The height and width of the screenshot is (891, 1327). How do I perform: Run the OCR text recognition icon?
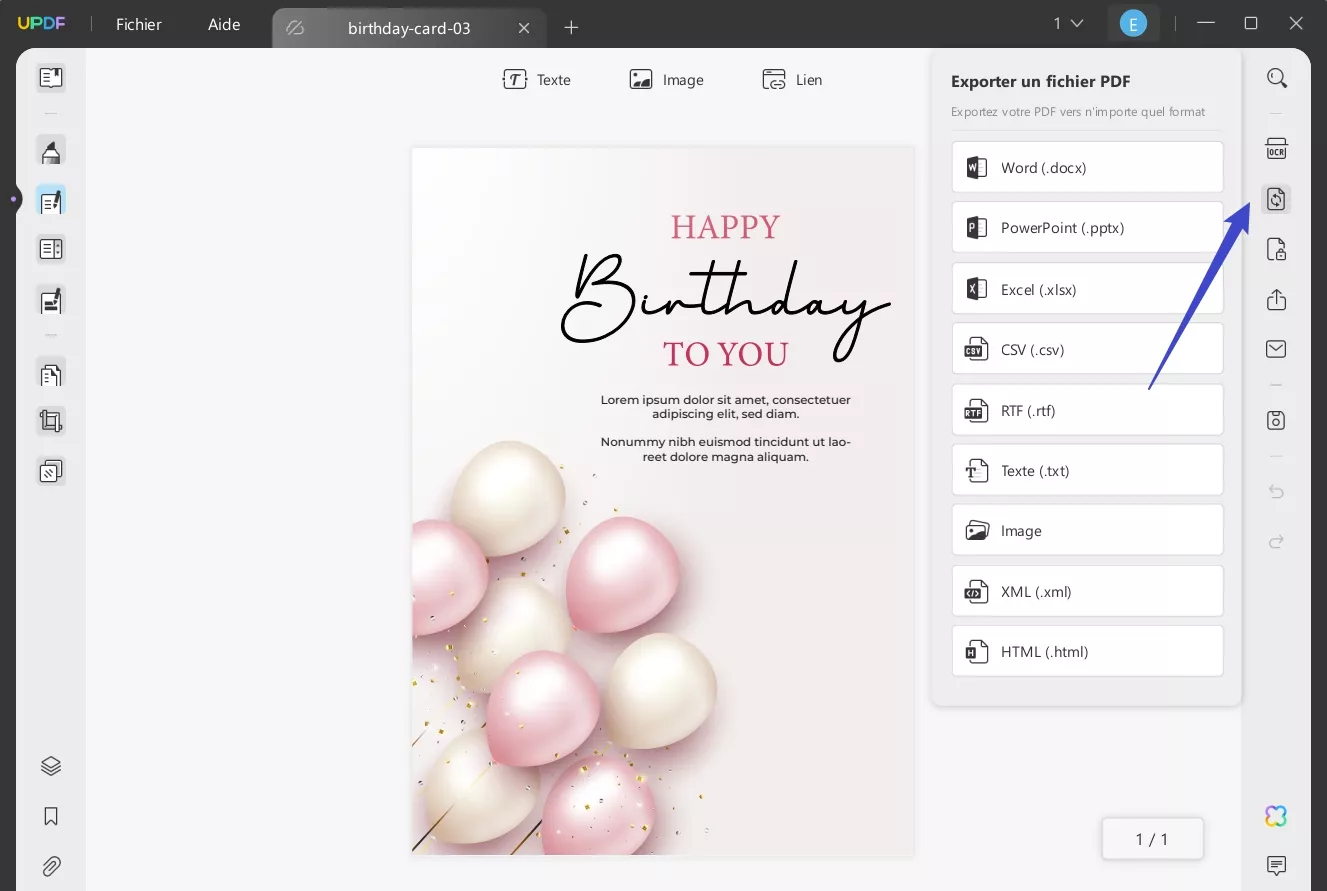(x=1276, y=149)
